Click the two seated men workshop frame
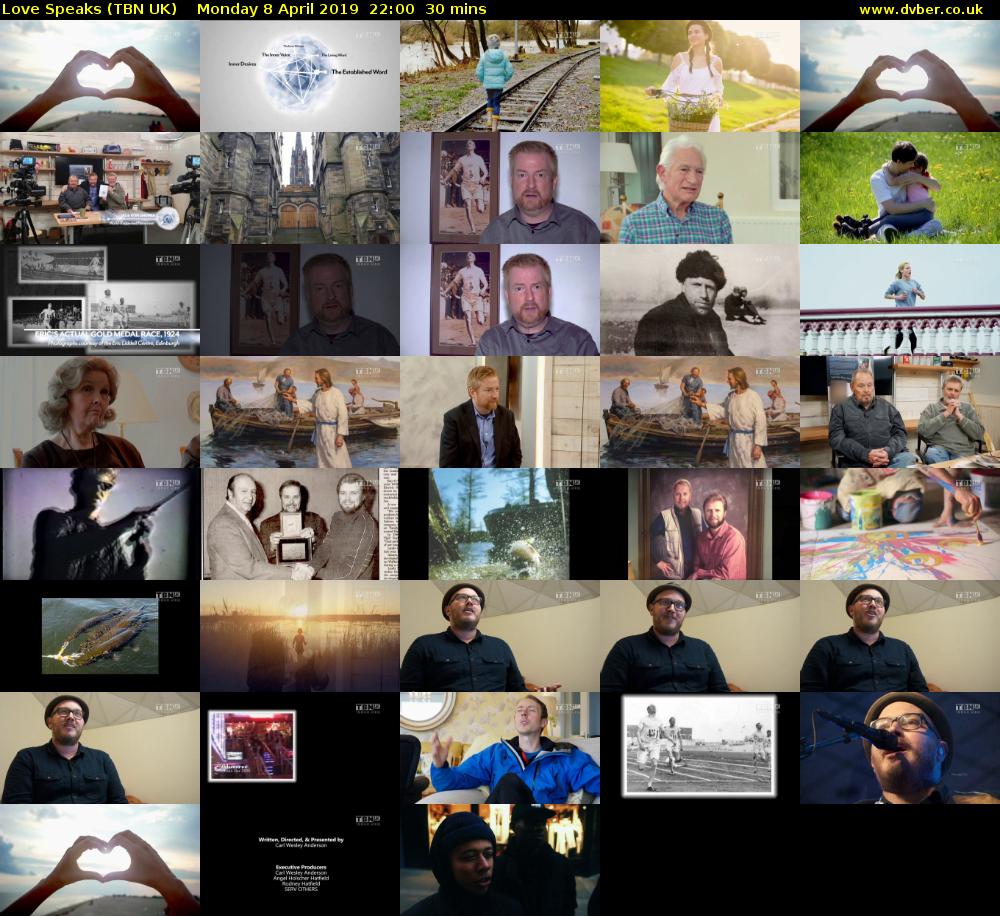The height and width of the screenshot is (916, 1000). [899, 412]
